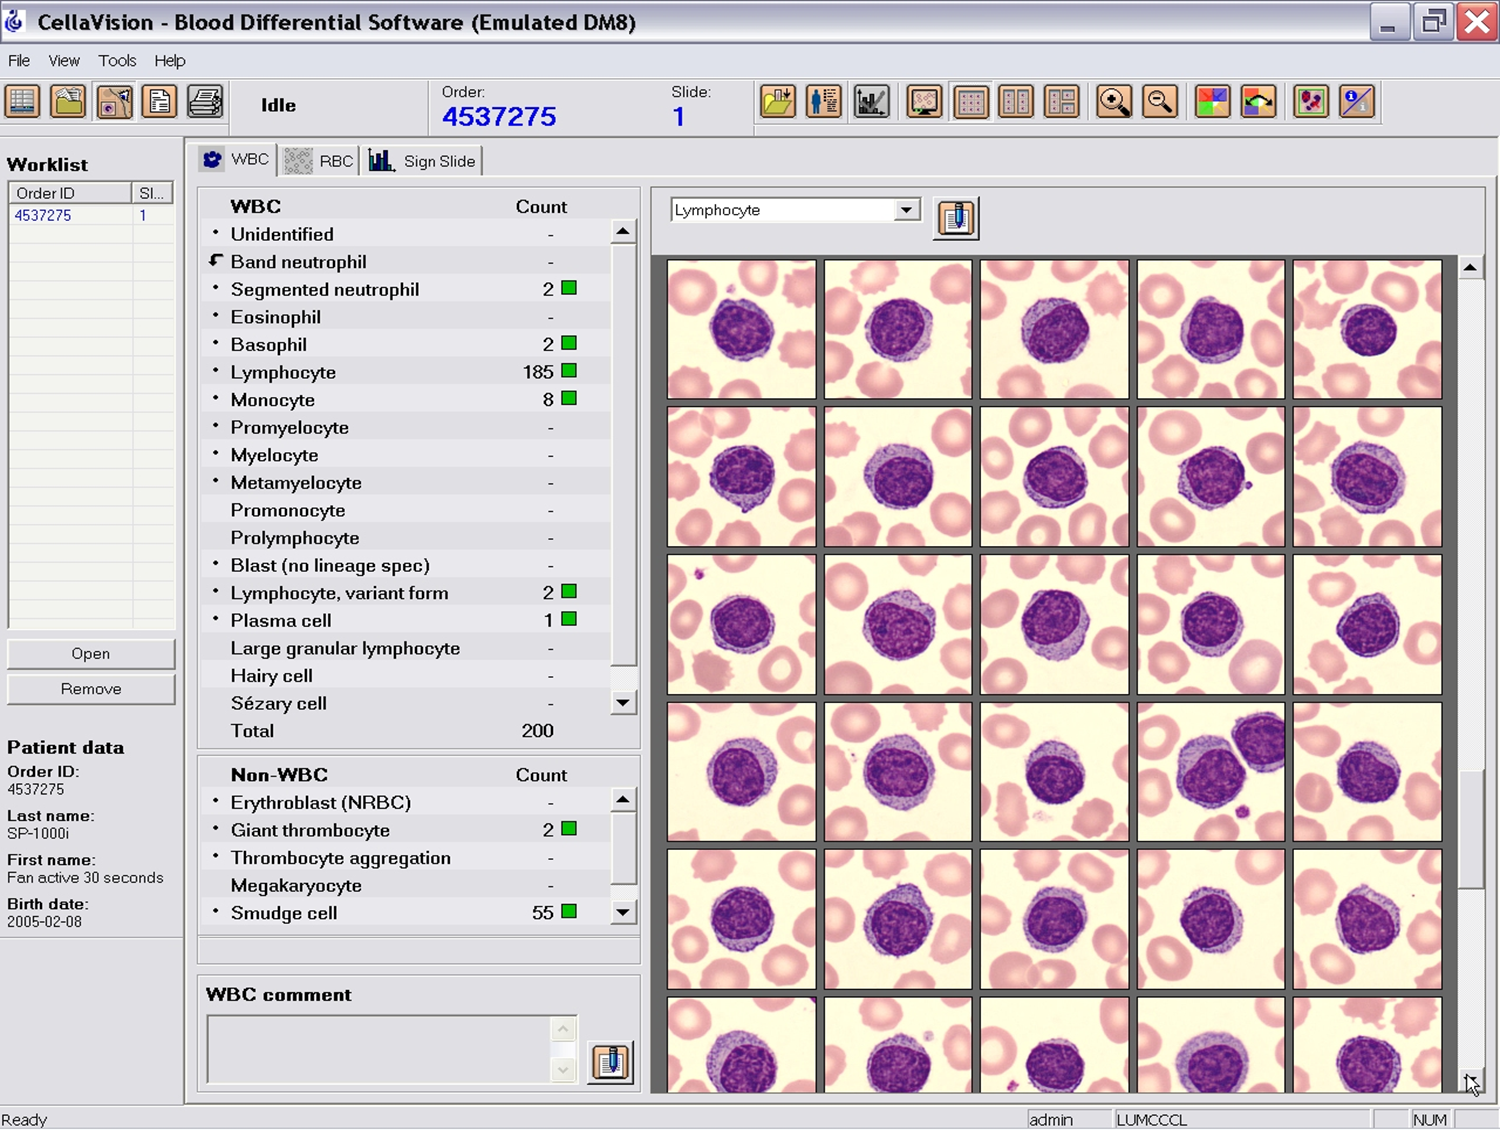
Task: Click the blue info slash toolbar icon
Action: tap(1357, 102)
